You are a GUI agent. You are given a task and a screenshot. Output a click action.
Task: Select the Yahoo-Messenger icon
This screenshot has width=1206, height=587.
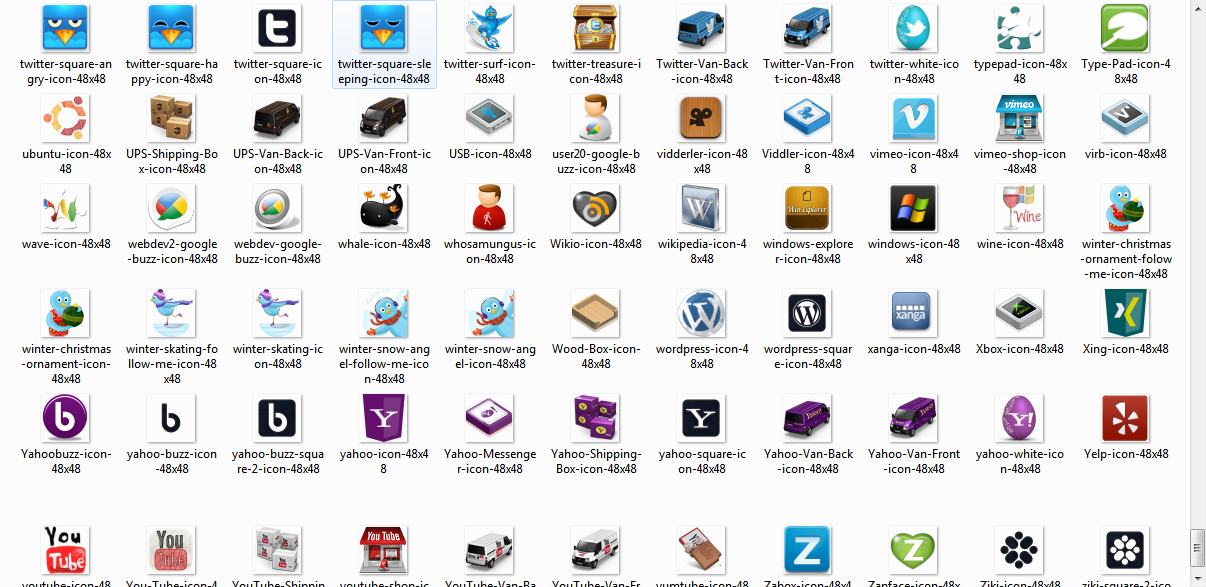click(490, 419)
